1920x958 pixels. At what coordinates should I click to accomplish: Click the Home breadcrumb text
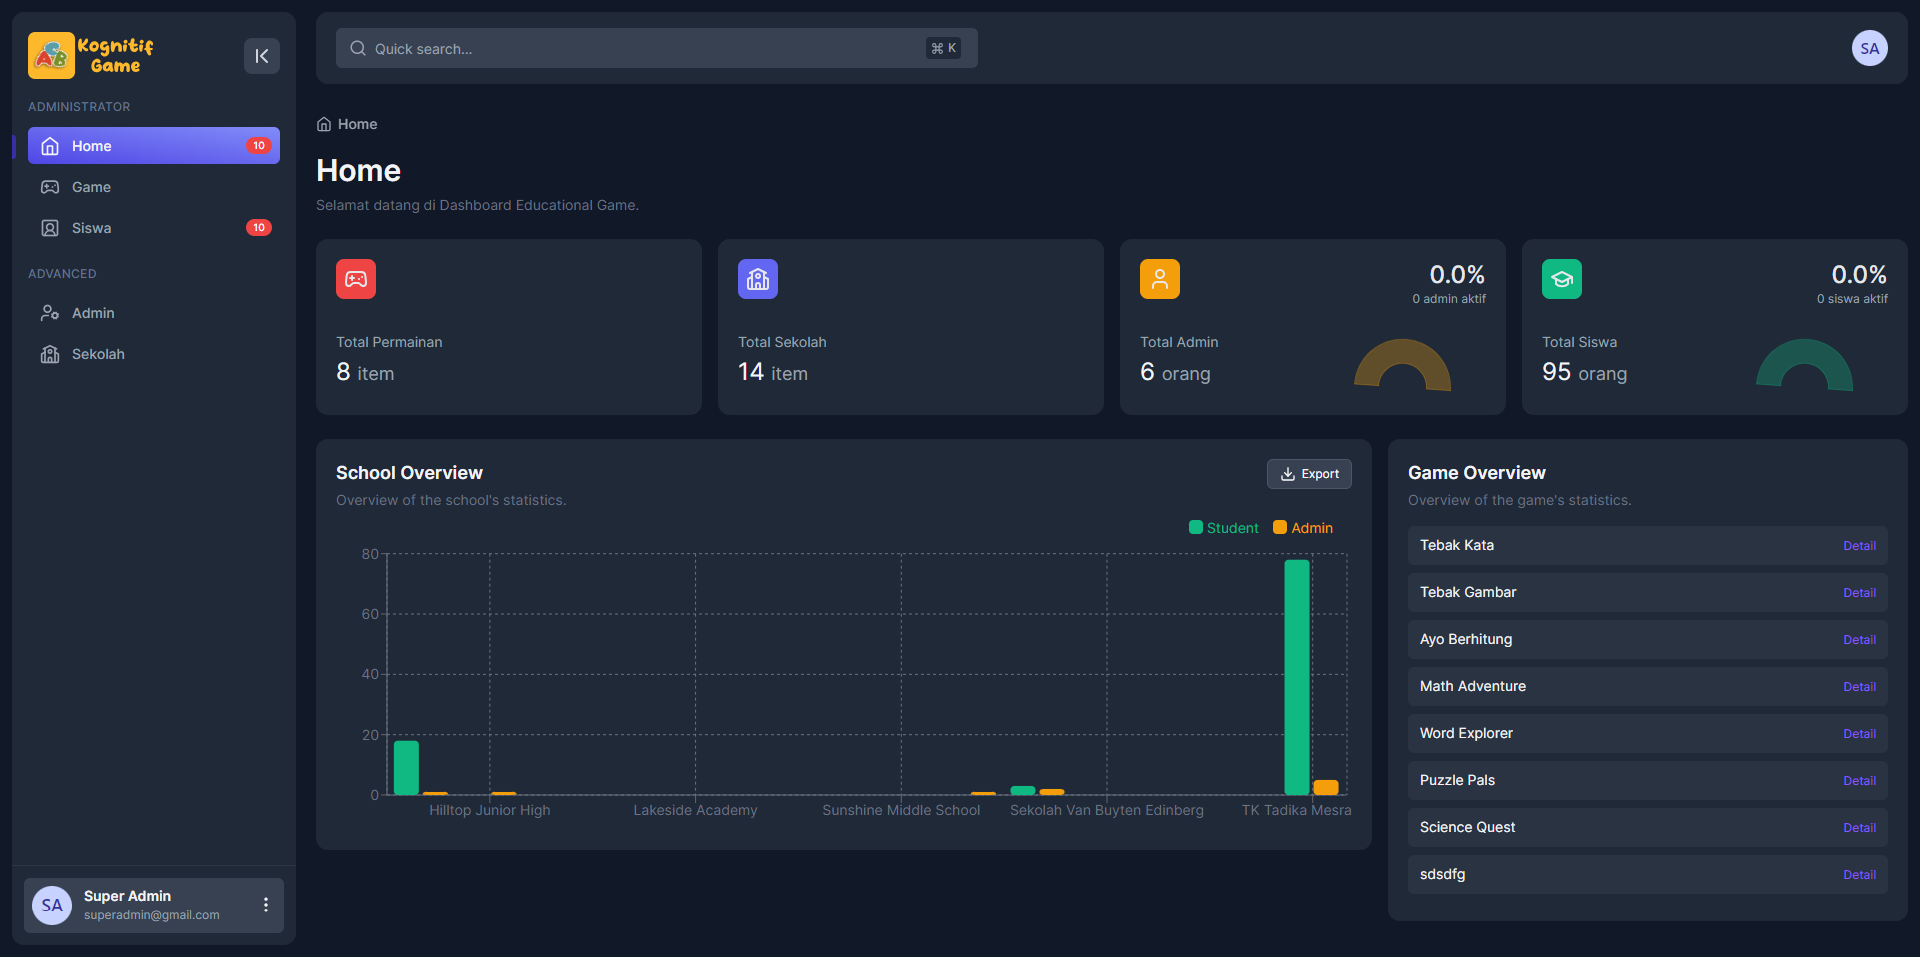coord(357,124)
